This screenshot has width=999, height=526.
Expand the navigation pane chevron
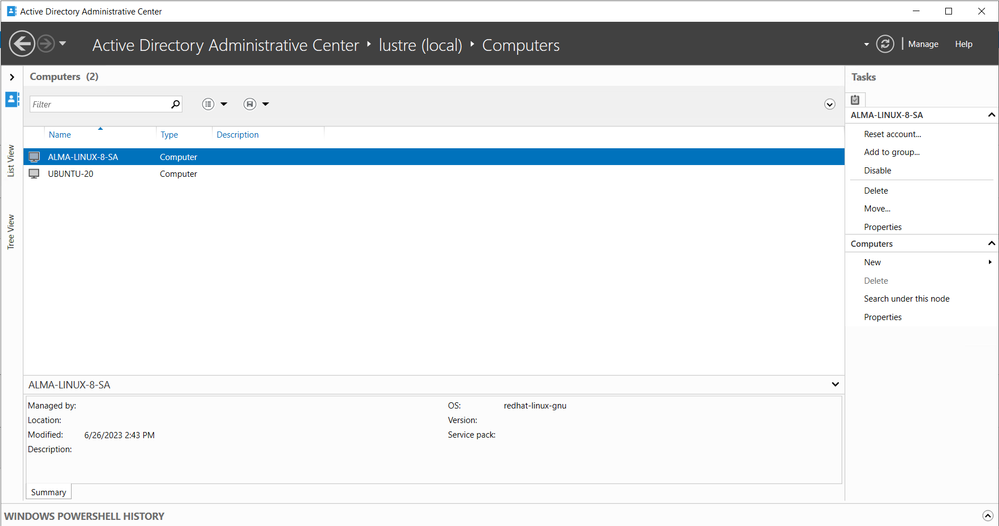(x=11, y=77)
